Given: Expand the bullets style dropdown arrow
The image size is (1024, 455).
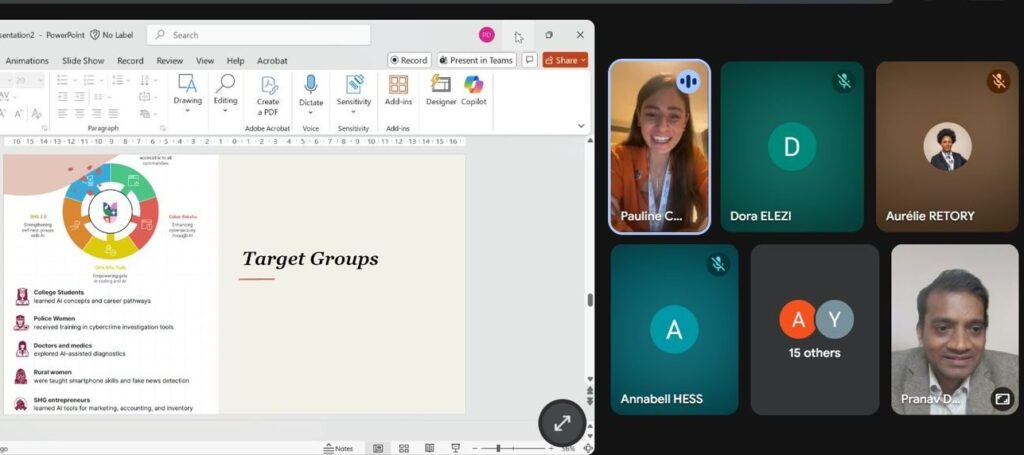Looking at the screenshot, I should coord(74,80).
